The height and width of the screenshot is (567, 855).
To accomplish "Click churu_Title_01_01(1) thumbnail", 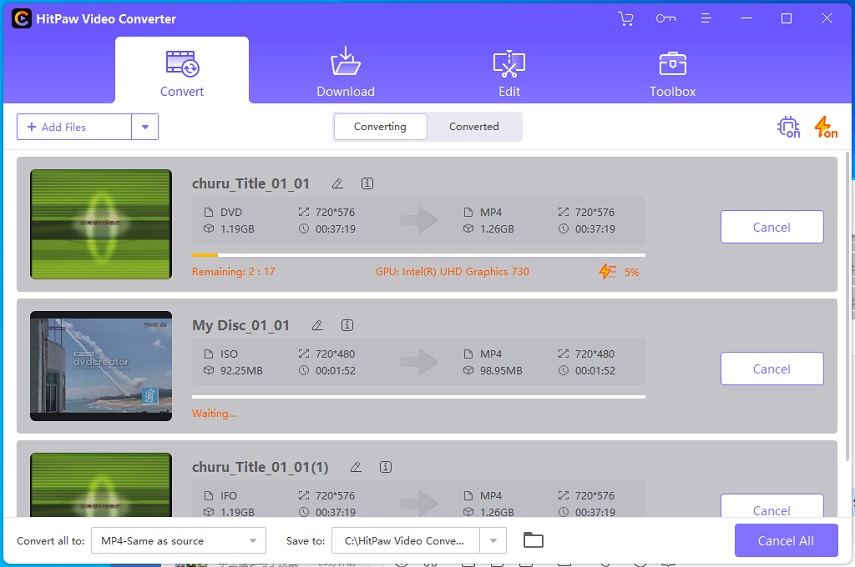I will pyautogui.click(x=101, y=485).
